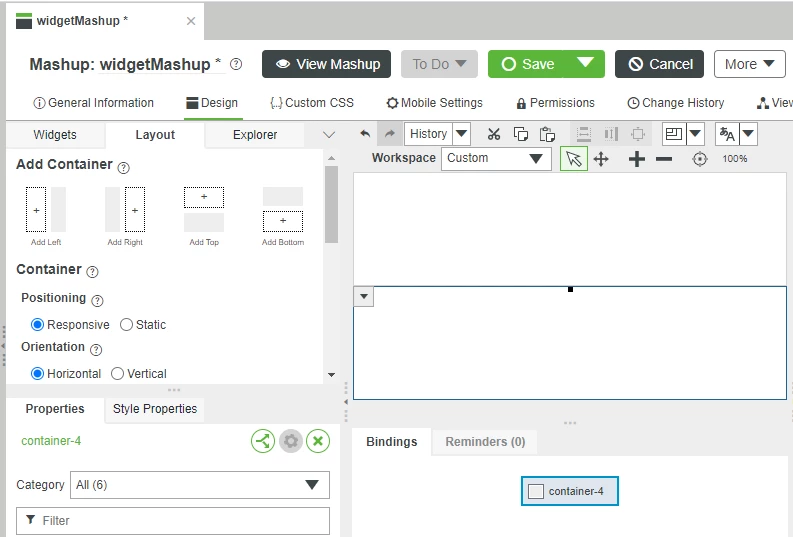Select Horizontal orientation

point(37,374)
